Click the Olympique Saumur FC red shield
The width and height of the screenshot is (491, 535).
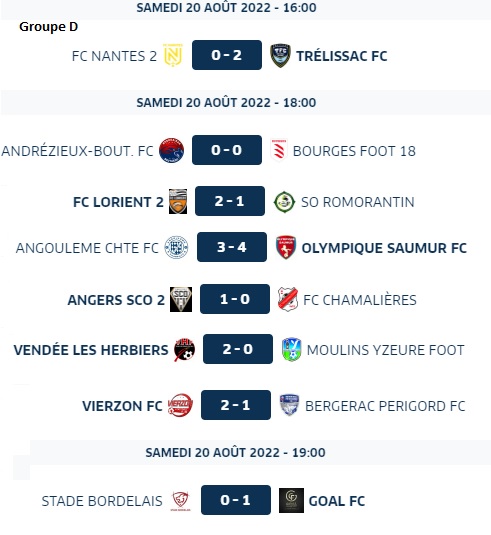point(286,247)
